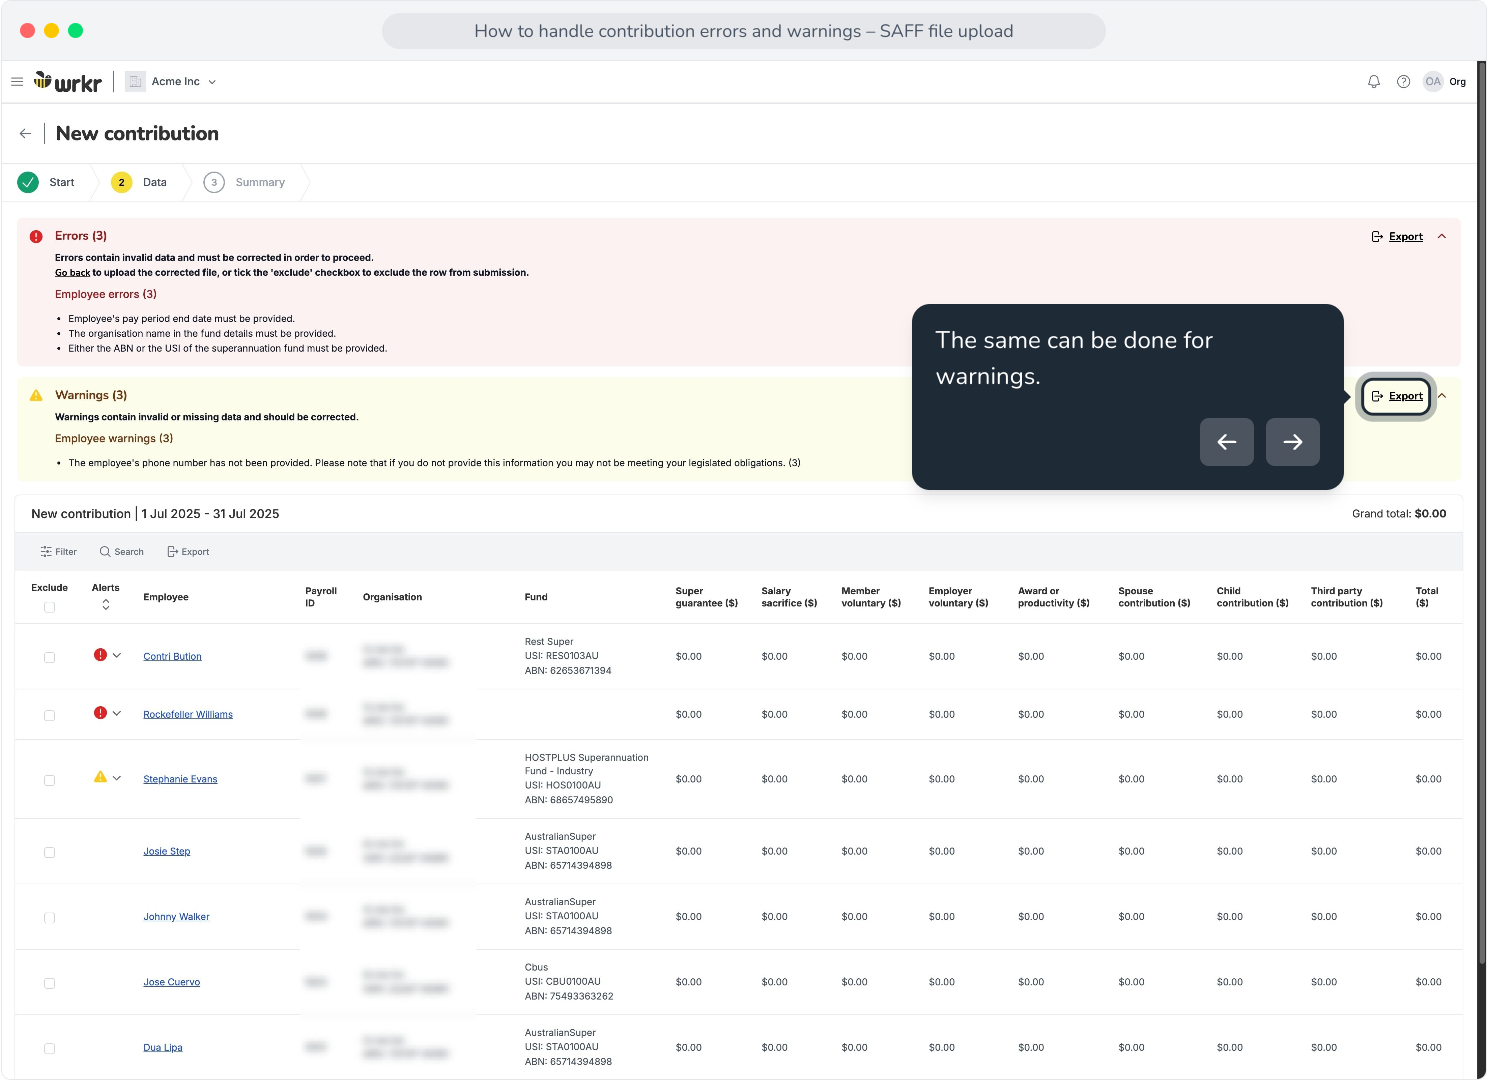Screen dimensions: 1488x1080
Task: Select the Start step tab
Action: point(47,183)
